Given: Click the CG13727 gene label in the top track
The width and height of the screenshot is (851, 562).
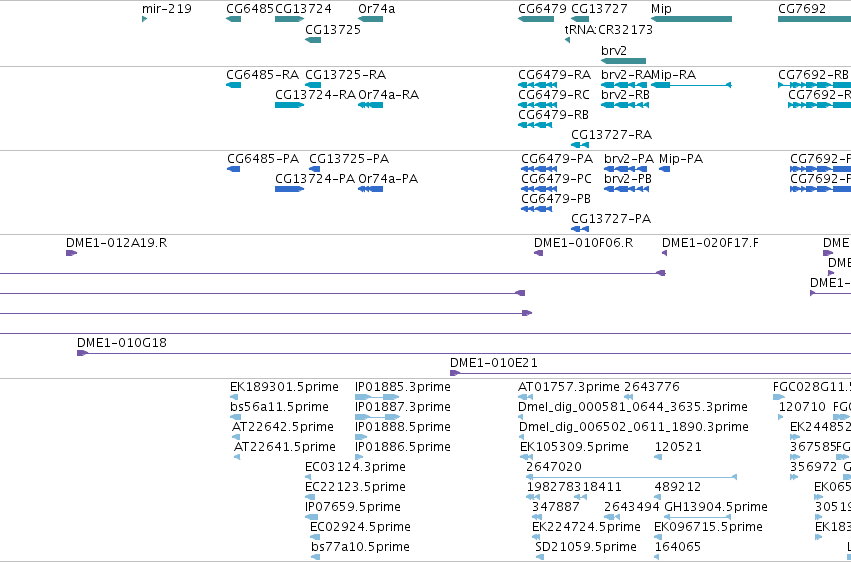Looking at the screenshot, I should pos(599,9).
